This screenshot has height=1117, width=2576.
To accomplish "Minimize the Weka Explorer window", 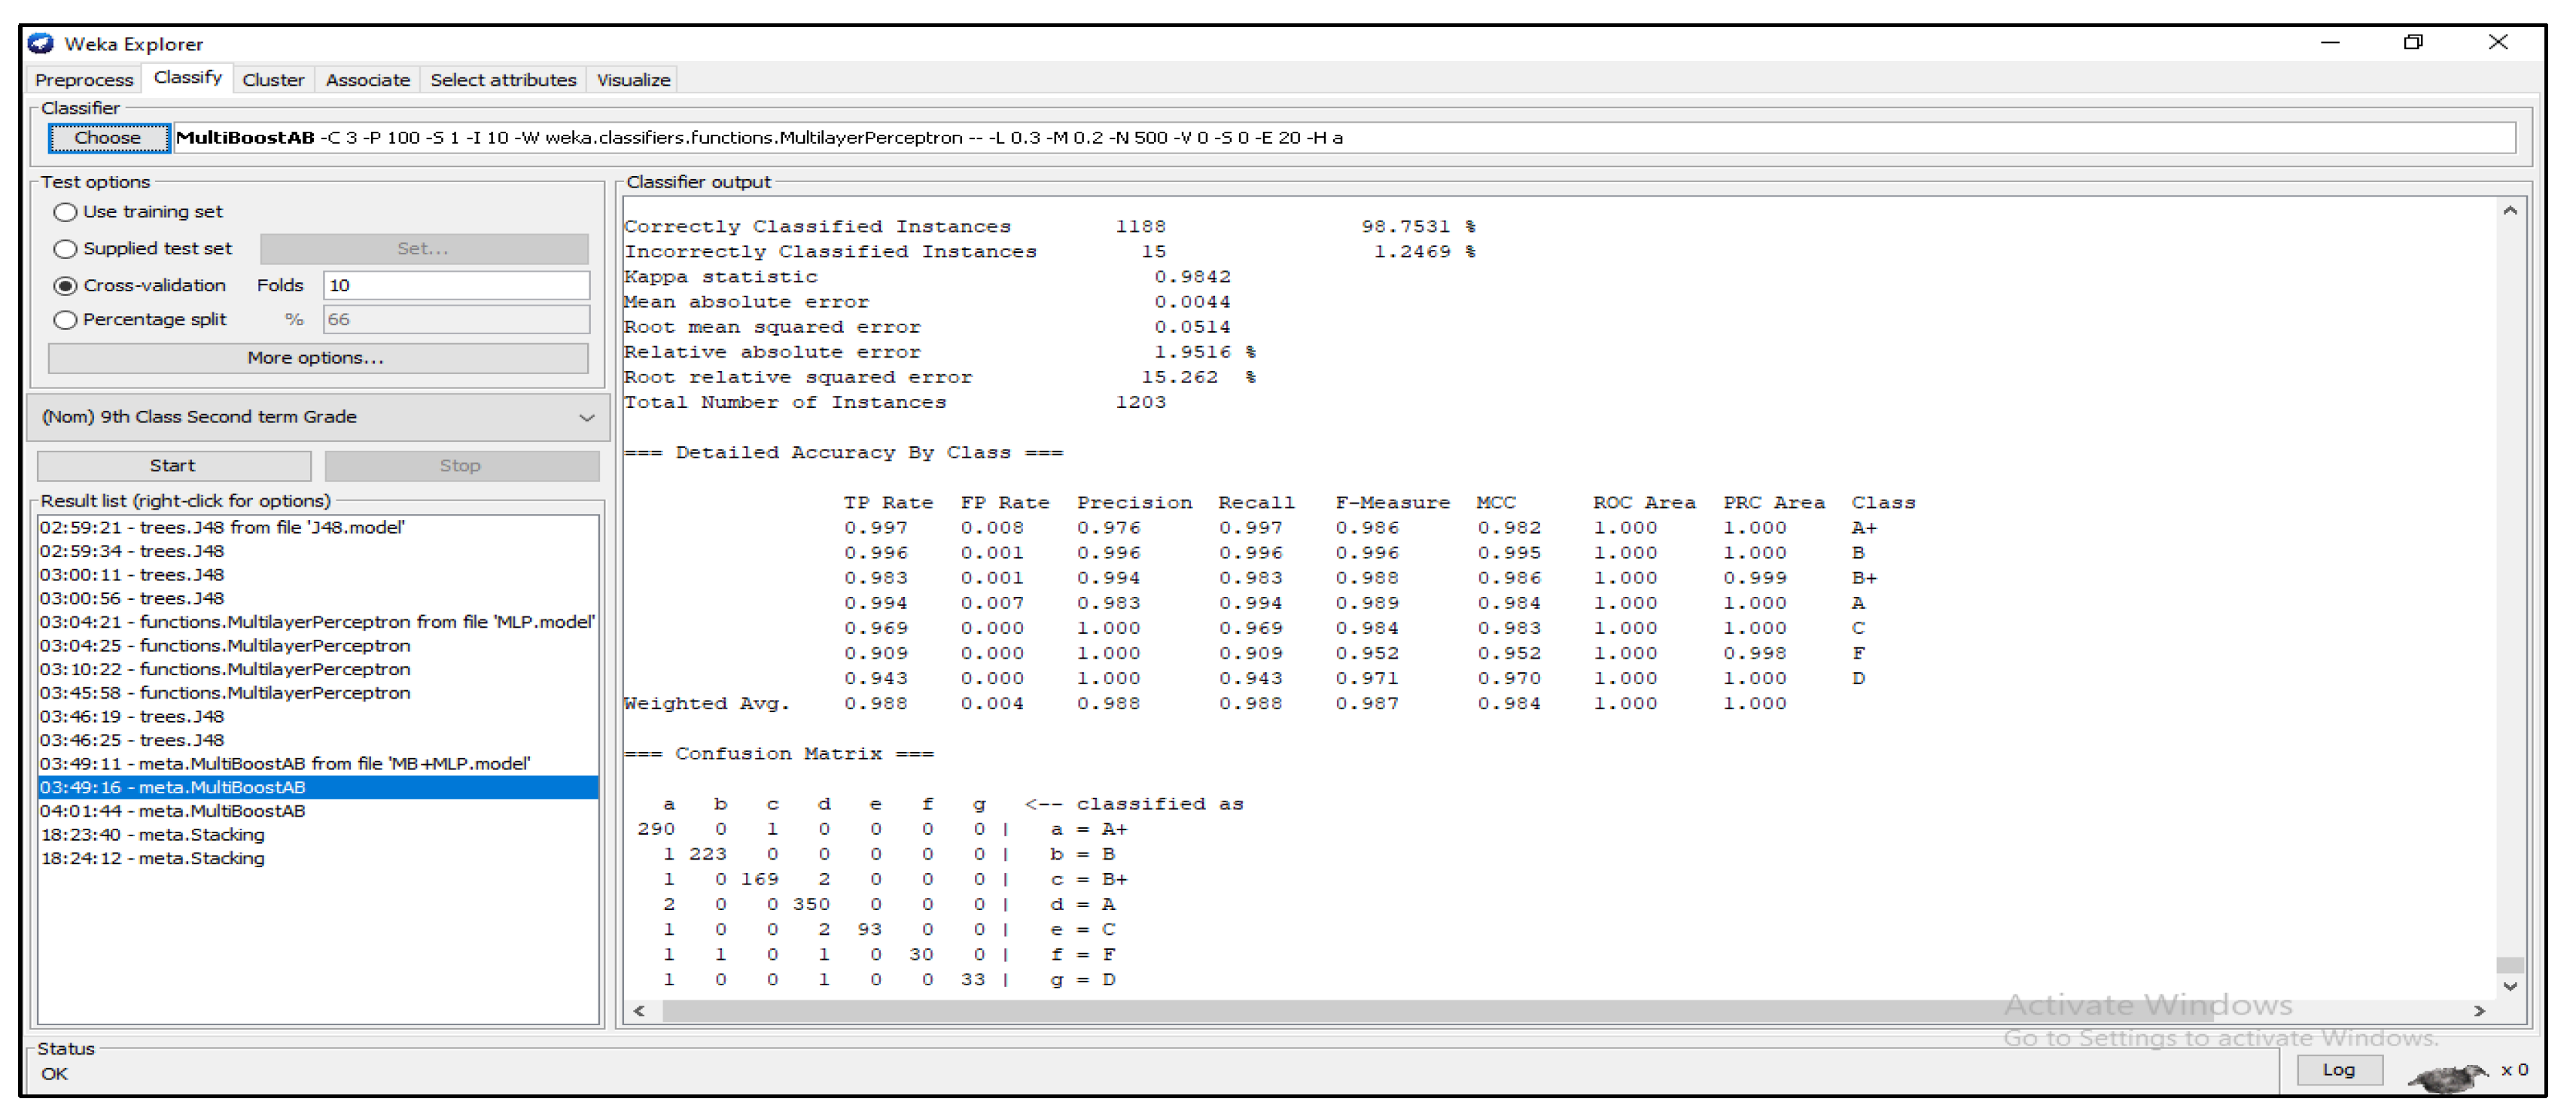I will pos(2330,43).
